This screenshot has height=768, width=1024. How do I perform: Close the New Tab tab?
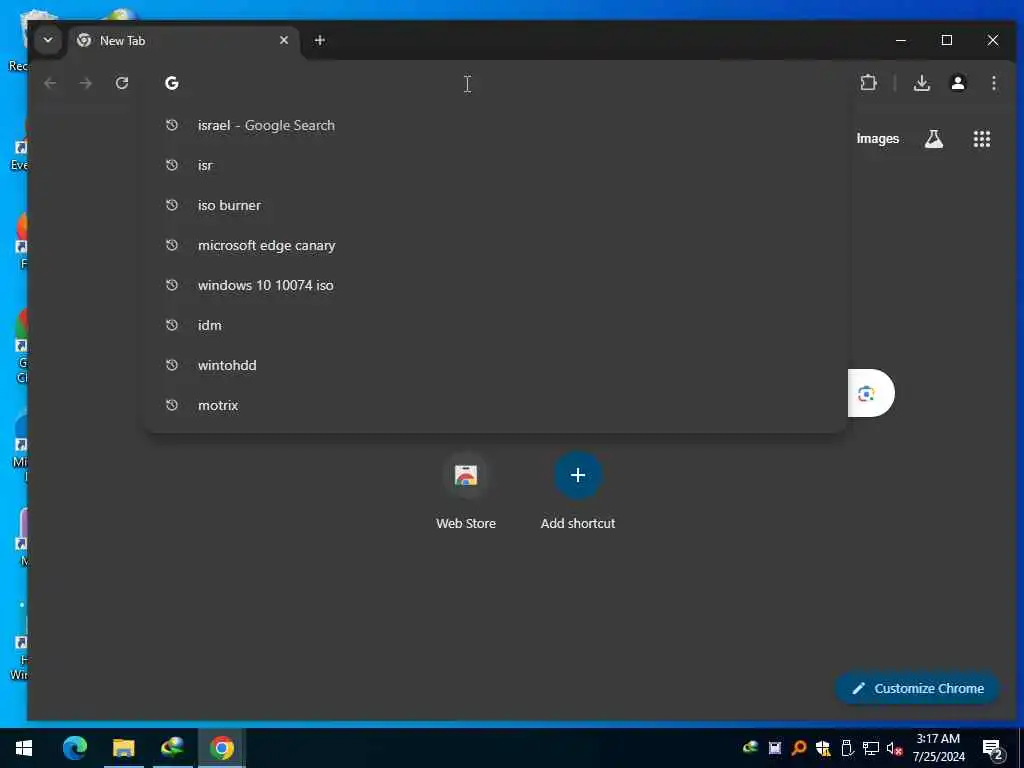pos(284,40)
